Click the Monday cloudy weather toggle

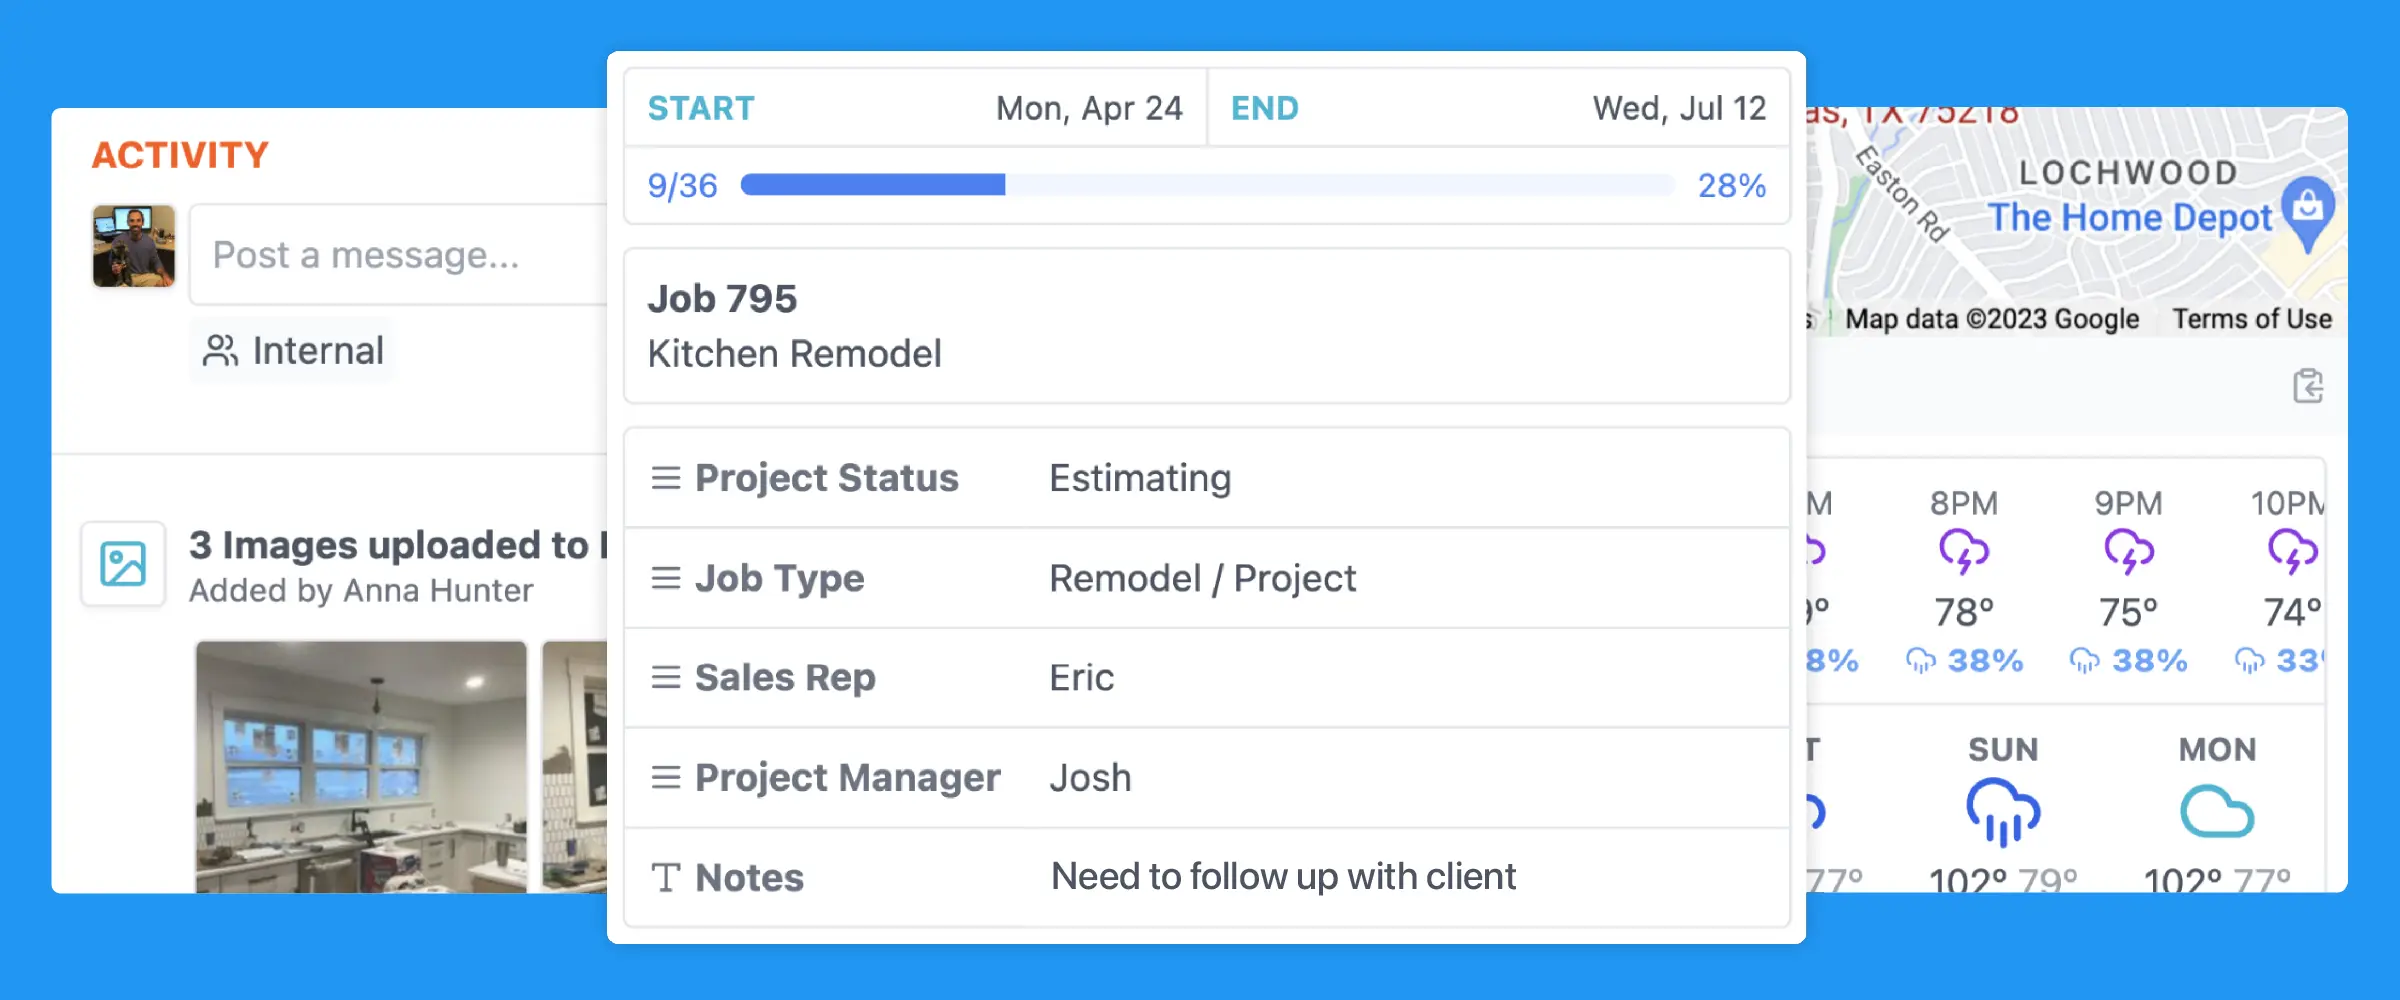click(2217, 812)
